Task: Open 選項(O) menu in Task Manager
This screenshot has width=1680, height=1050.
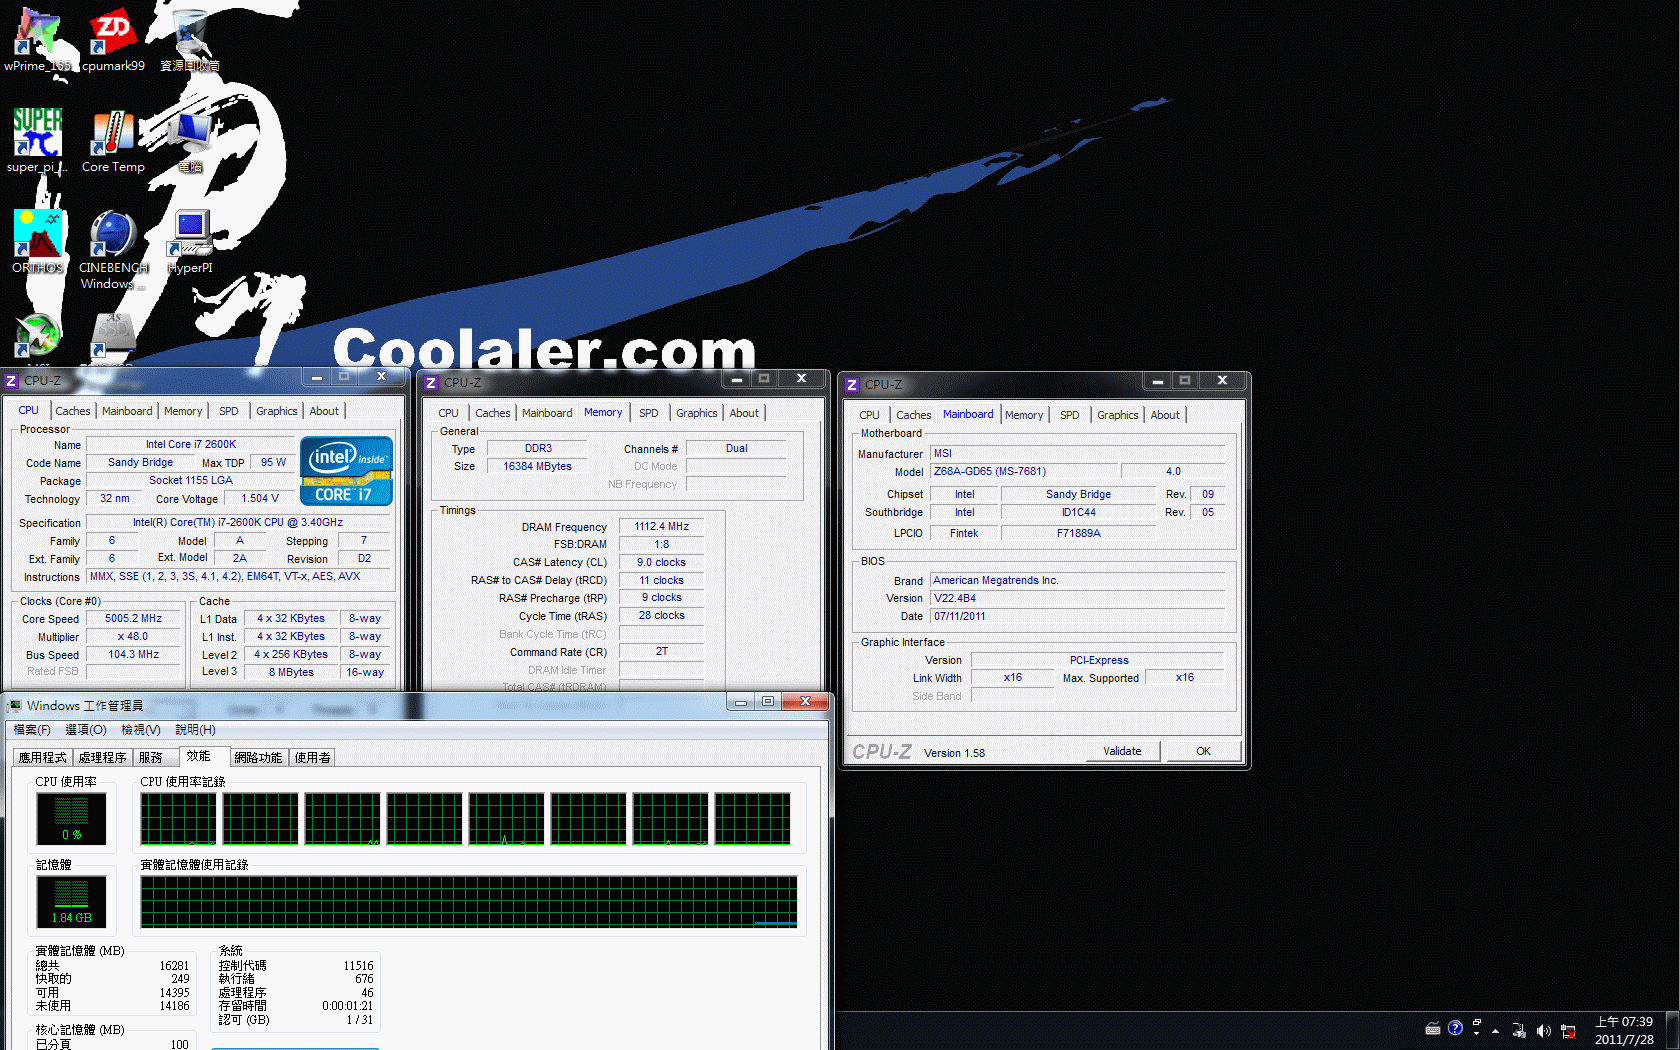Action: tap(86, 730)
